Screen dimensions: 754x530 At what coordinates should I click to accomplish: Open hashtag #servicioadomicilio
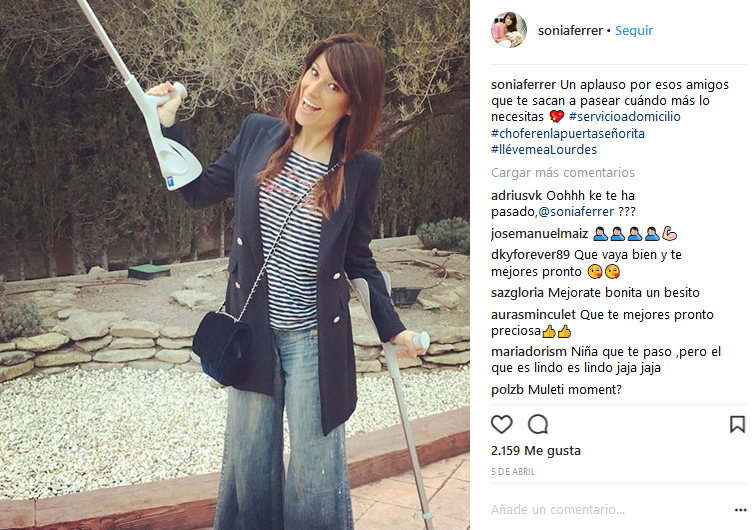tap(625, 116)
